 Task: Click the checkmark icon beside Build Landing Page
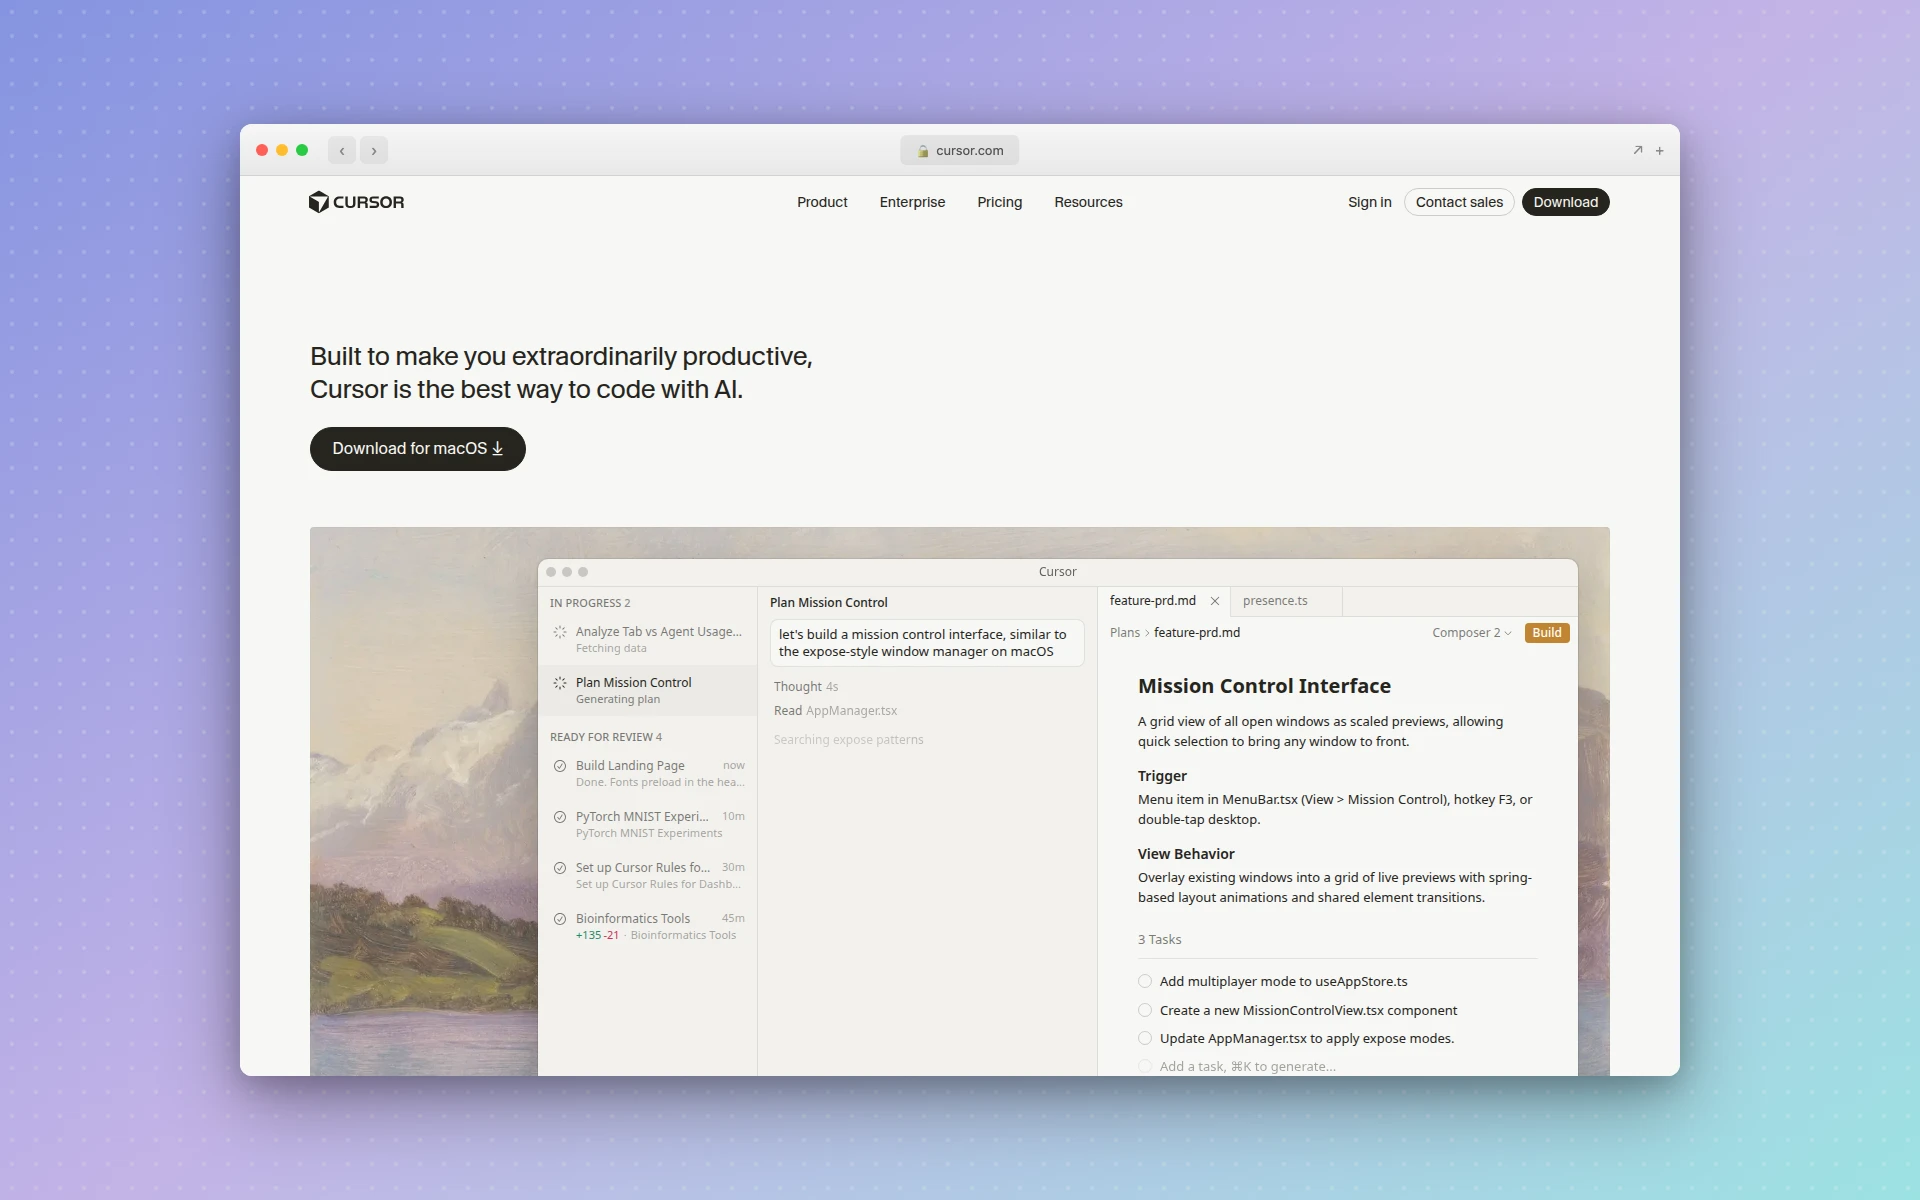tap(559, 766)
